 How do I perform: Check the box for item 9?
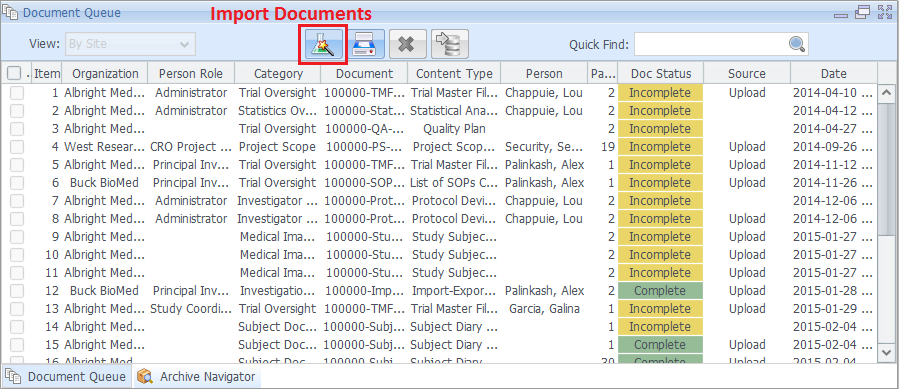(x=17, y=236)
